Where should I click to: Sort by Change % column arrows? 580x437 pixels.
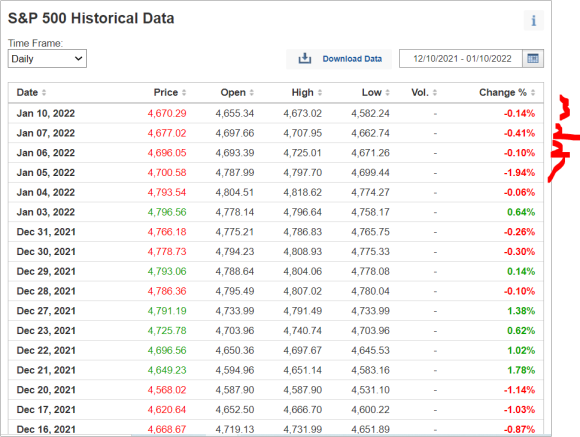point(533,93)
